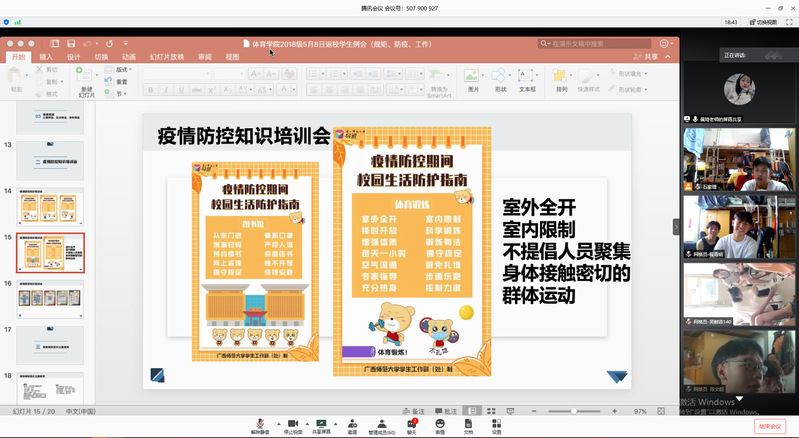Click the Clear Formatting icon
The image size is (799, 438).
(289, 74)
